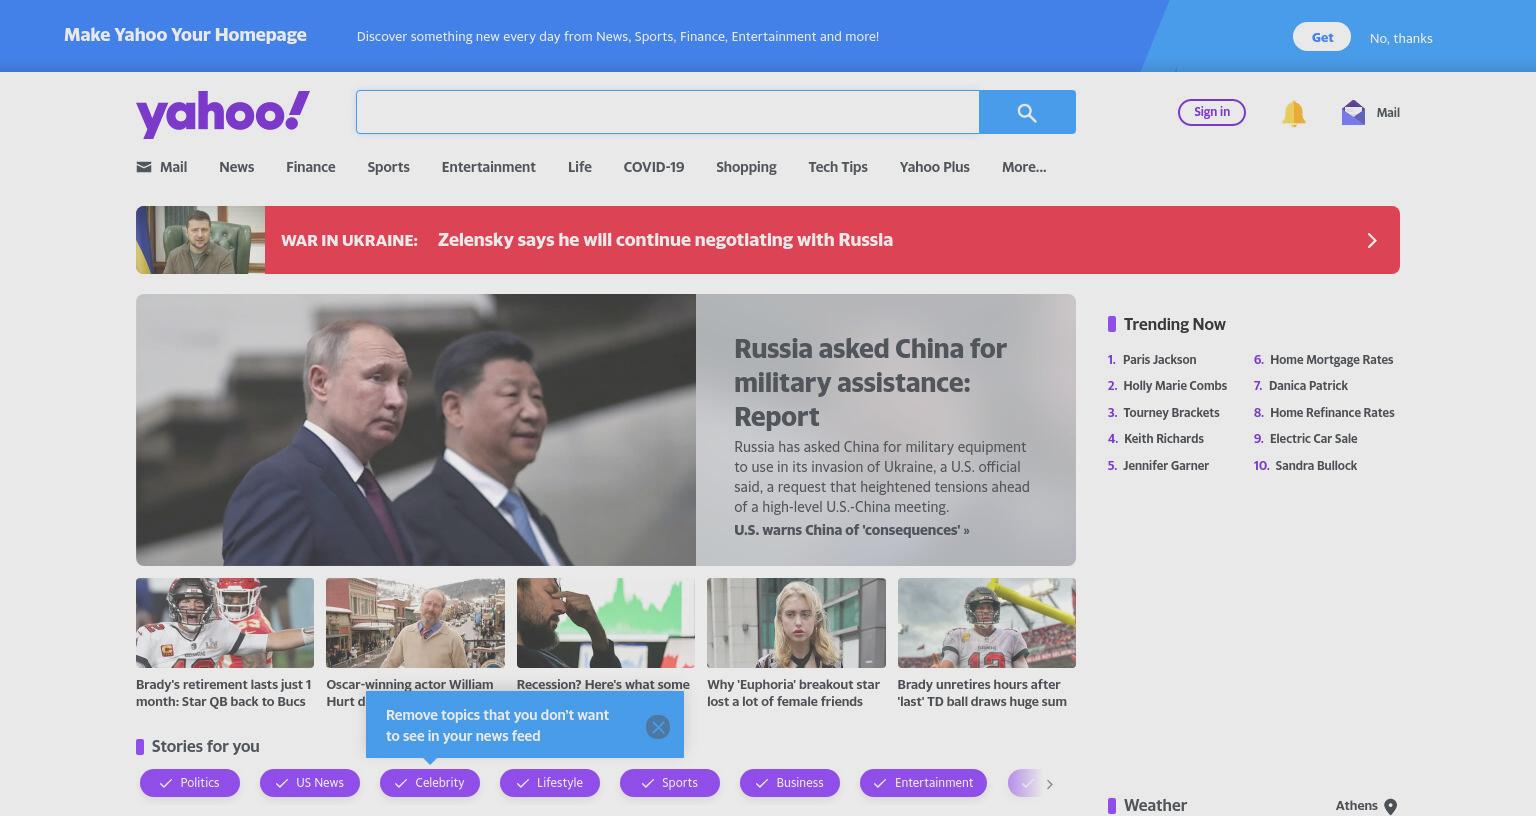Click Recession? Here's what some headline
Screen dimensions: 1536x816
coord(603,685)
